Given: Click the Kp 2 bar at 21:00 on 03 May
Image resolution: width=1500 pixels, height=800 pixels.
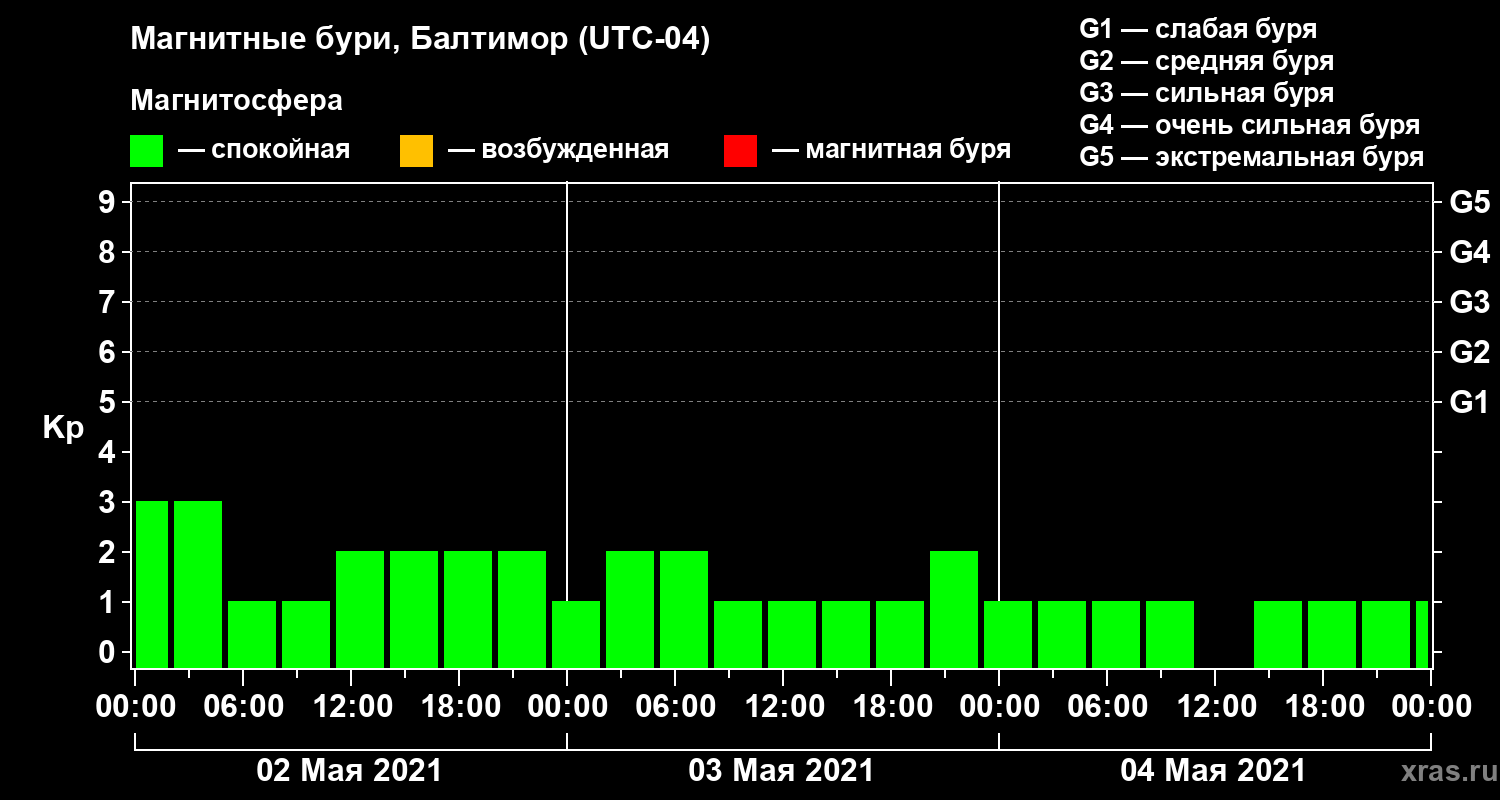Looking at the screenshot, I should 954,609.
